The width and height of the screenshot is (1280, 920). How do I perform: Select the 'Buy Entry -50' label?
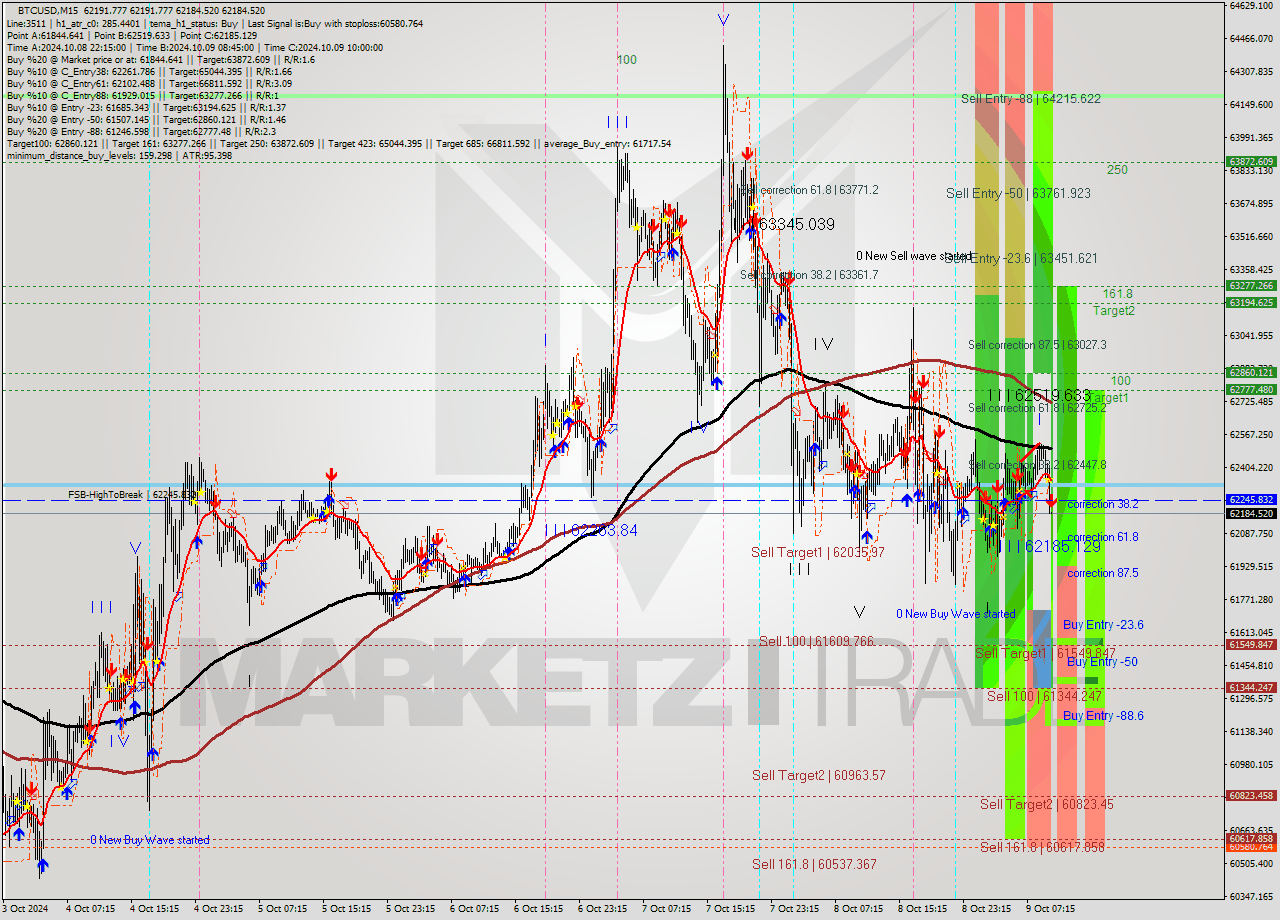[1102, 662]
